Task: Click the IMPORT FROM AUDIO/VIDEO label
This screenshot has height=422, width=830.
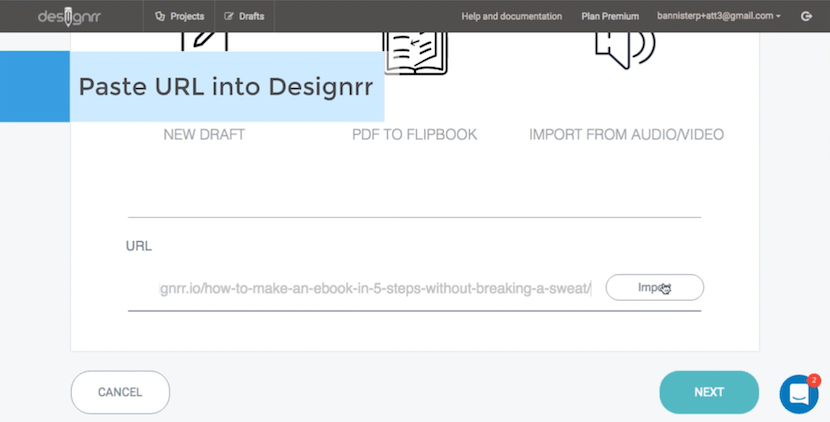Action: 626,134
